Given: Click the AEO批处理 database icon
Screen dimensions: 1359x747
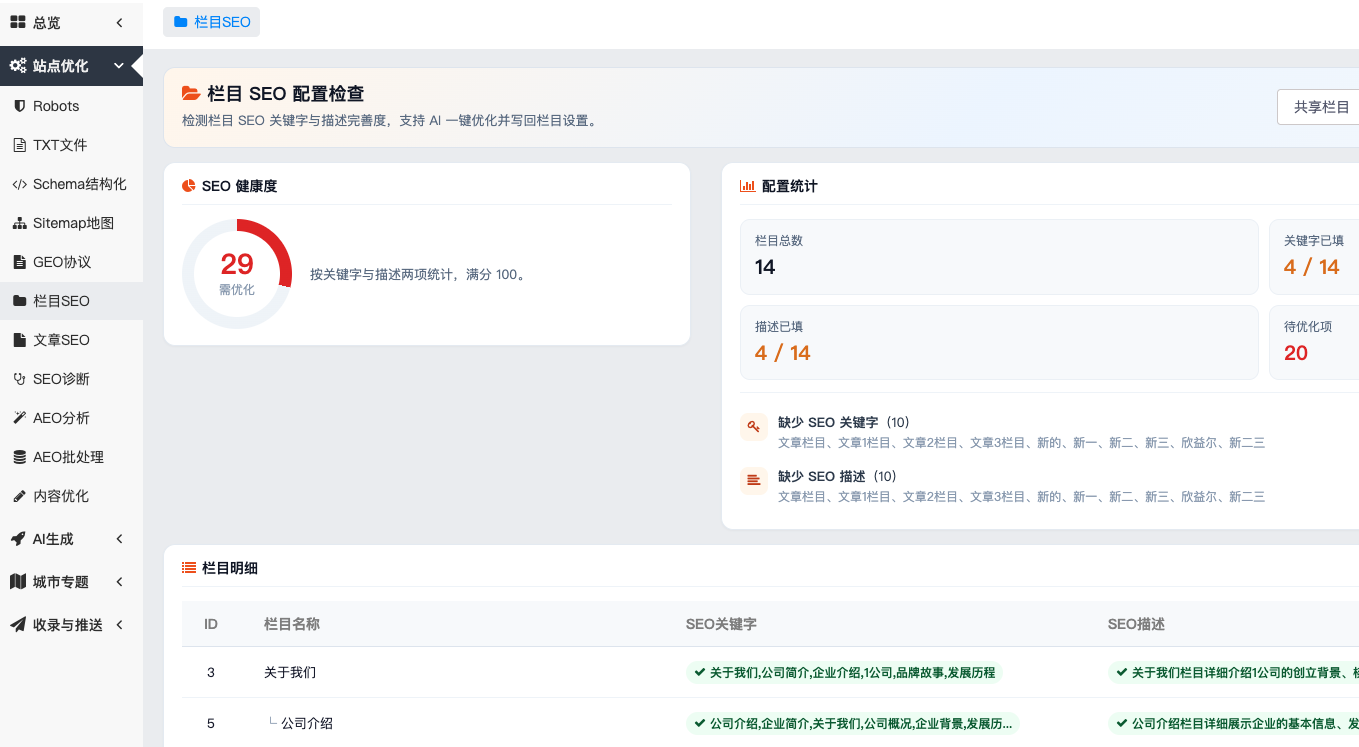Looking at the screenshot, I should [19, 457].
